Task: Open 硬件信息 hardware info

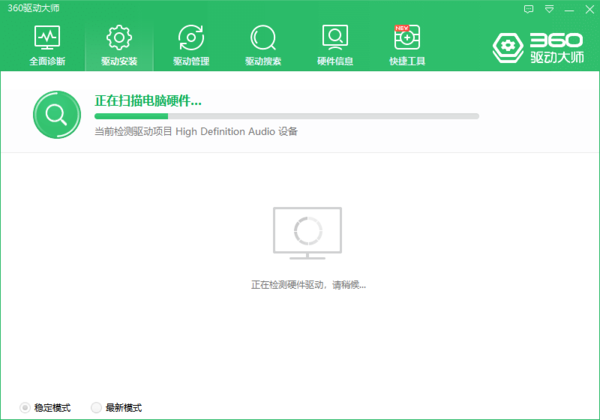Action: pos(335,45)
